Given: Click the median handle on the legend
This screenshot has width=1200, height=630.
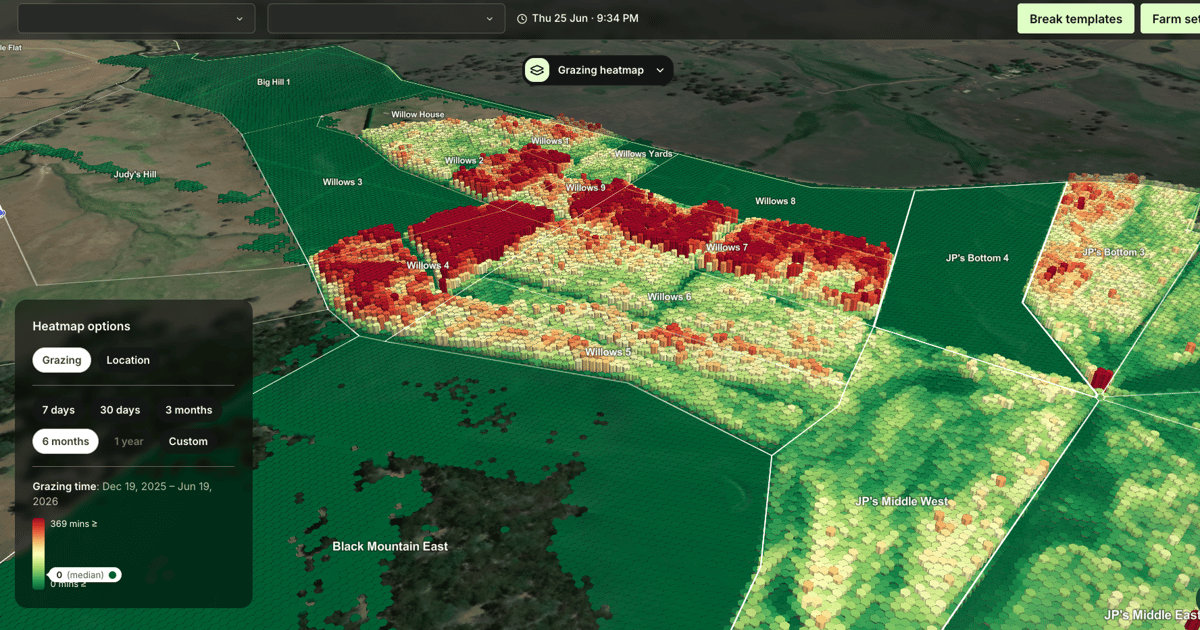Looking at the screenshot, I should point(85,575).
